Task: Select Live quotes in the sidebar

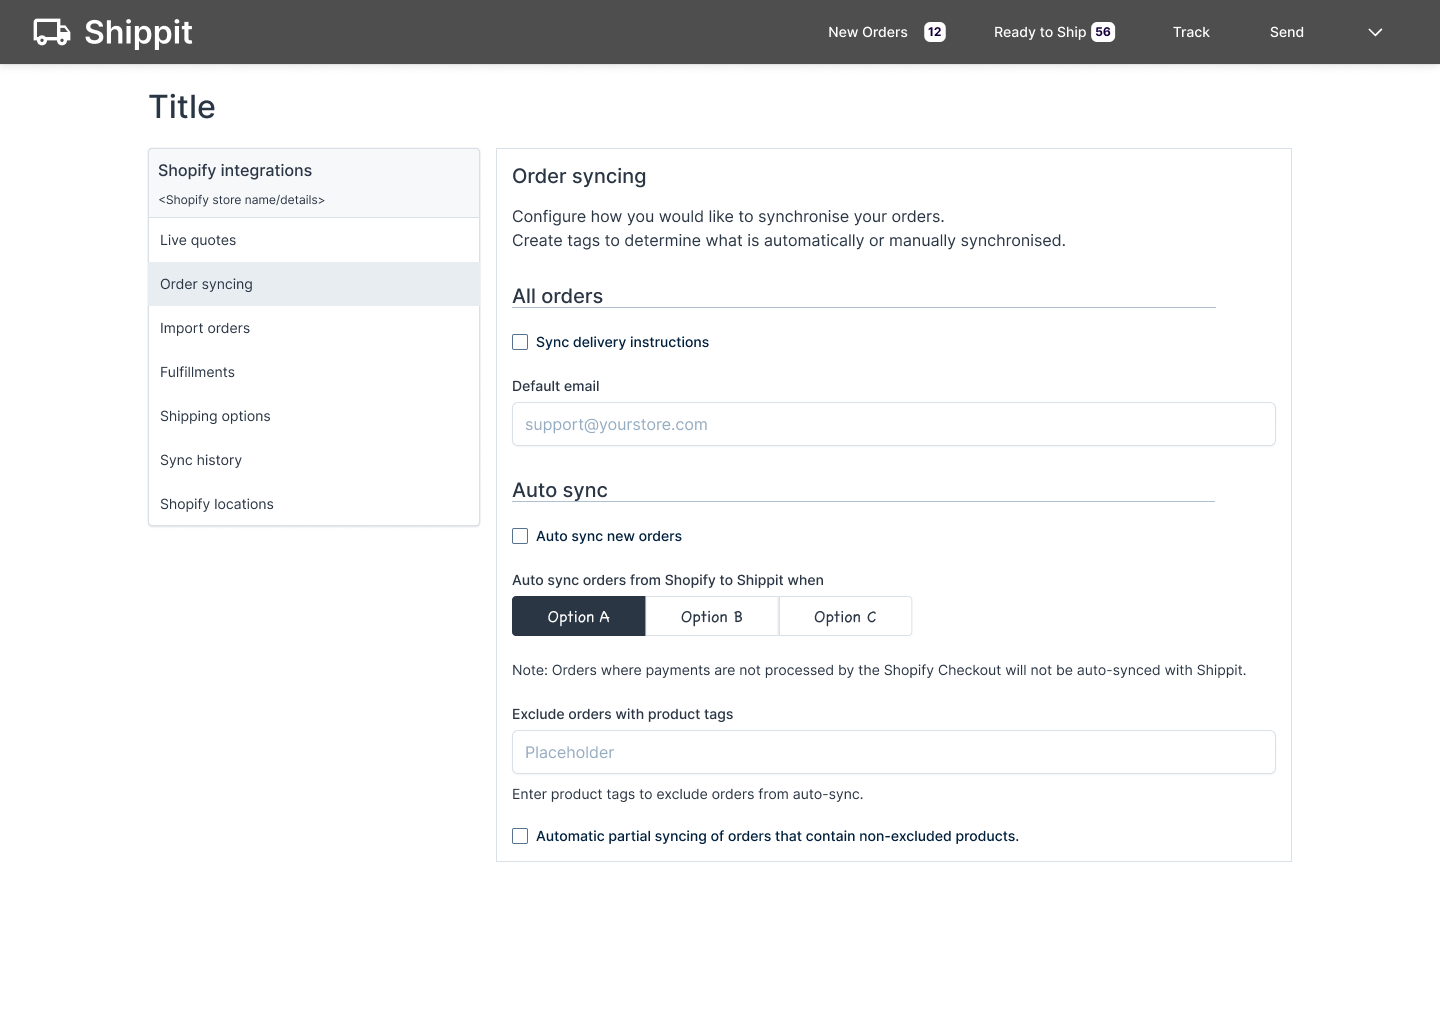Action: coord(314,240)
